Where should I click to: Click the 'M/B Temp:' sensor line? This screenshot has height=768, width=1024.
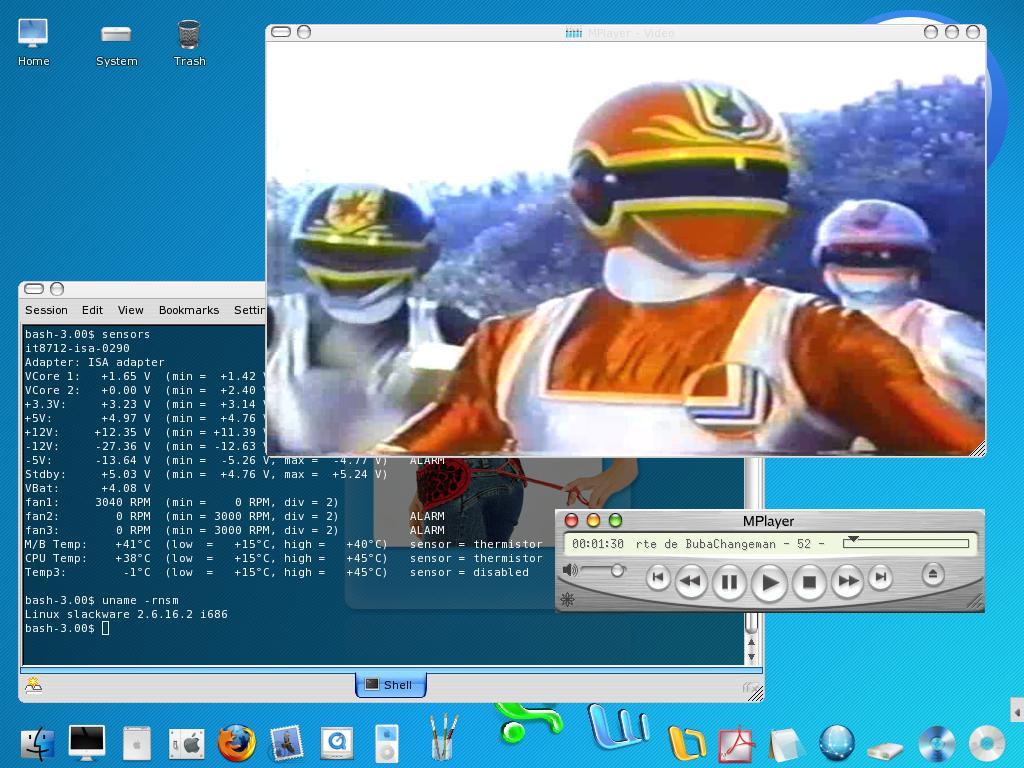pyautogui.click(x=283, y=544)
